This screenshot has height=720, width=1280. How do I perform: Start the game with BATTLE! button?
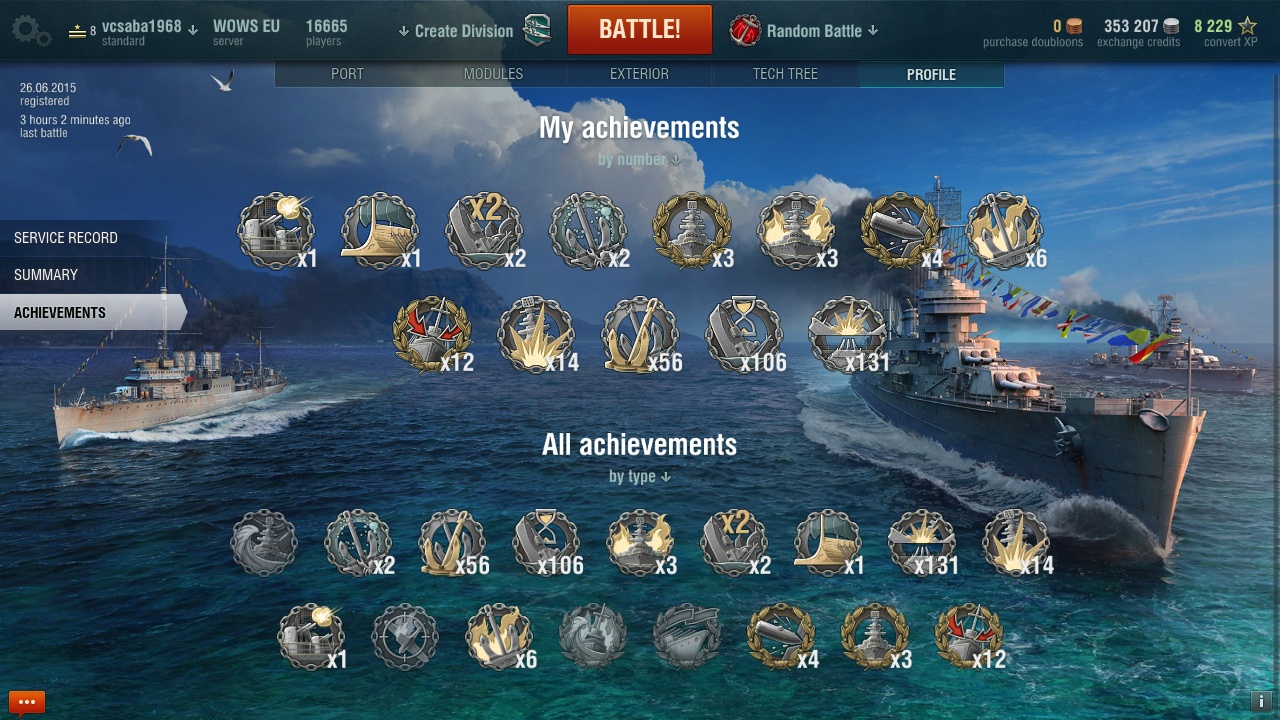click(x=640, y=29)
